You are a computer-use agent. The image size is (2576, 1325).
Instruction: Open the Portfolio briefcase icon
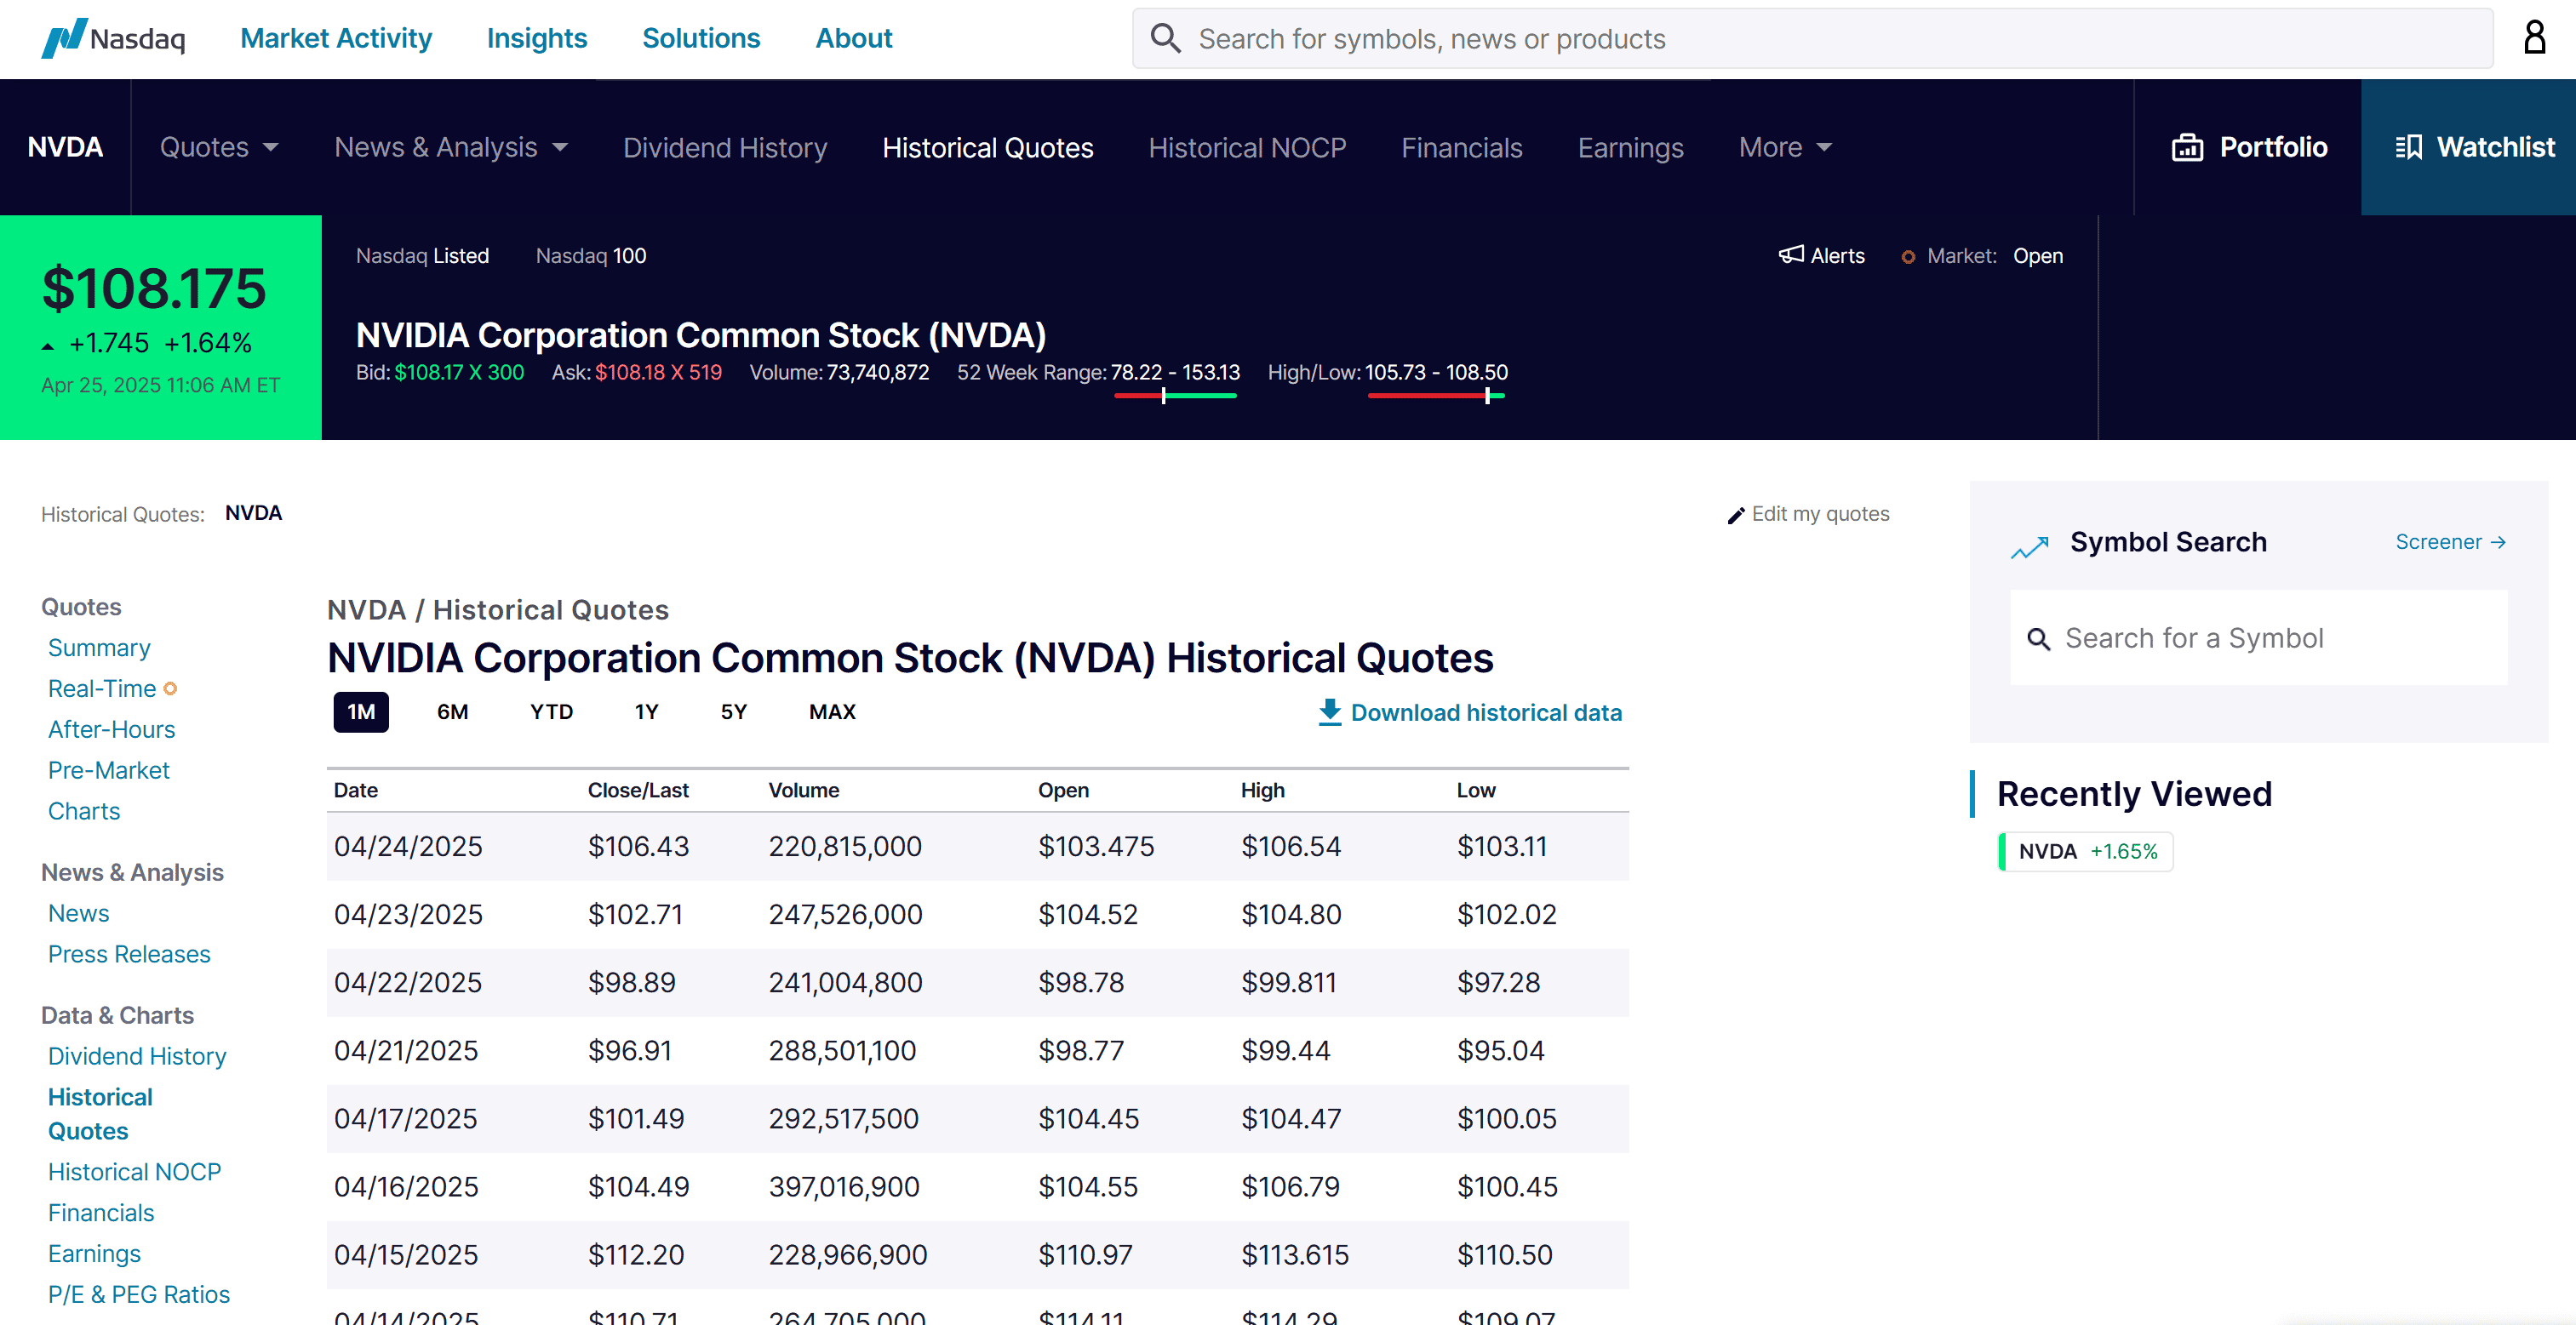(x=2187, y=148)
